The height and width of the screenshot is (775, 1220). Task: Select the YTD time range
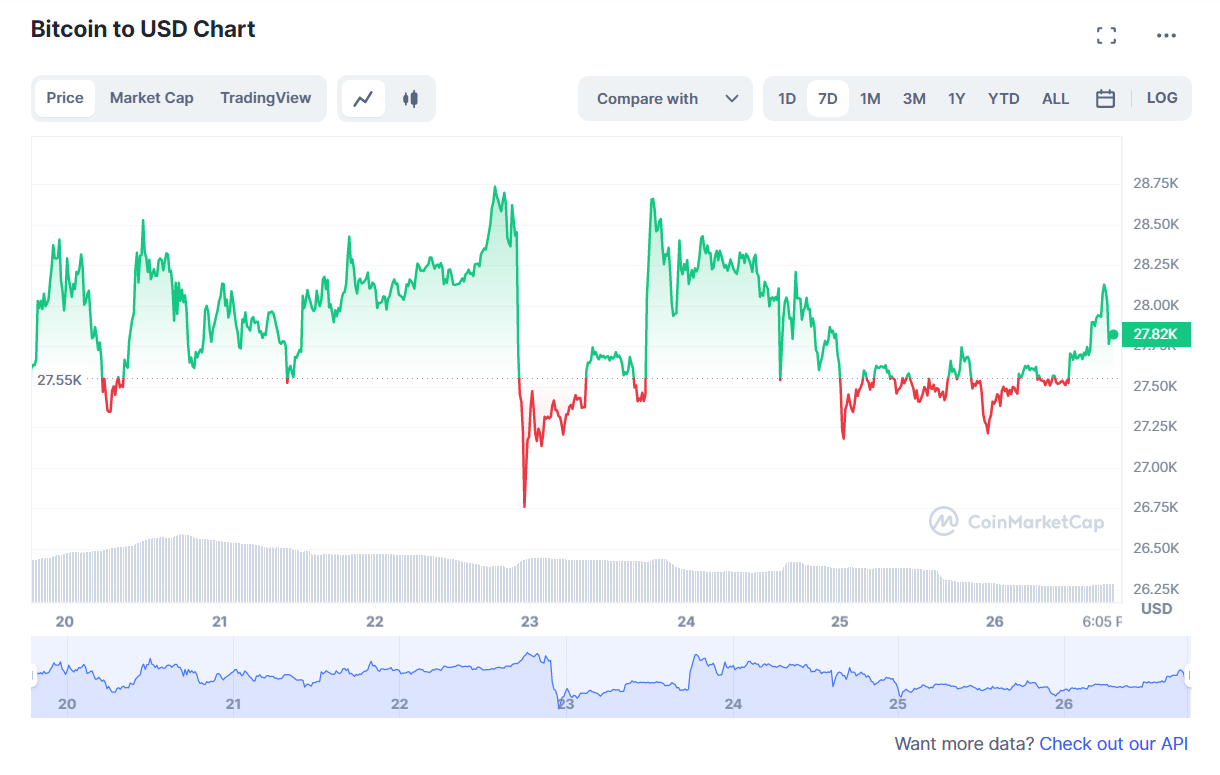[x=1003, y=98]
